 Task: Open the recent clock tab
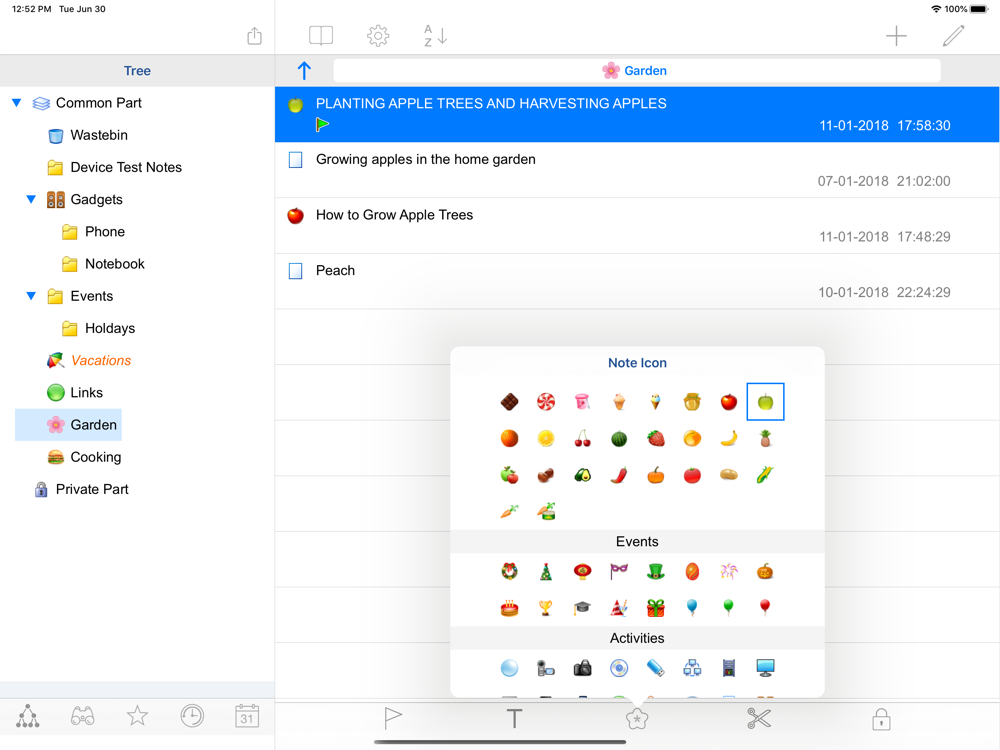click(x=192, y=716)
